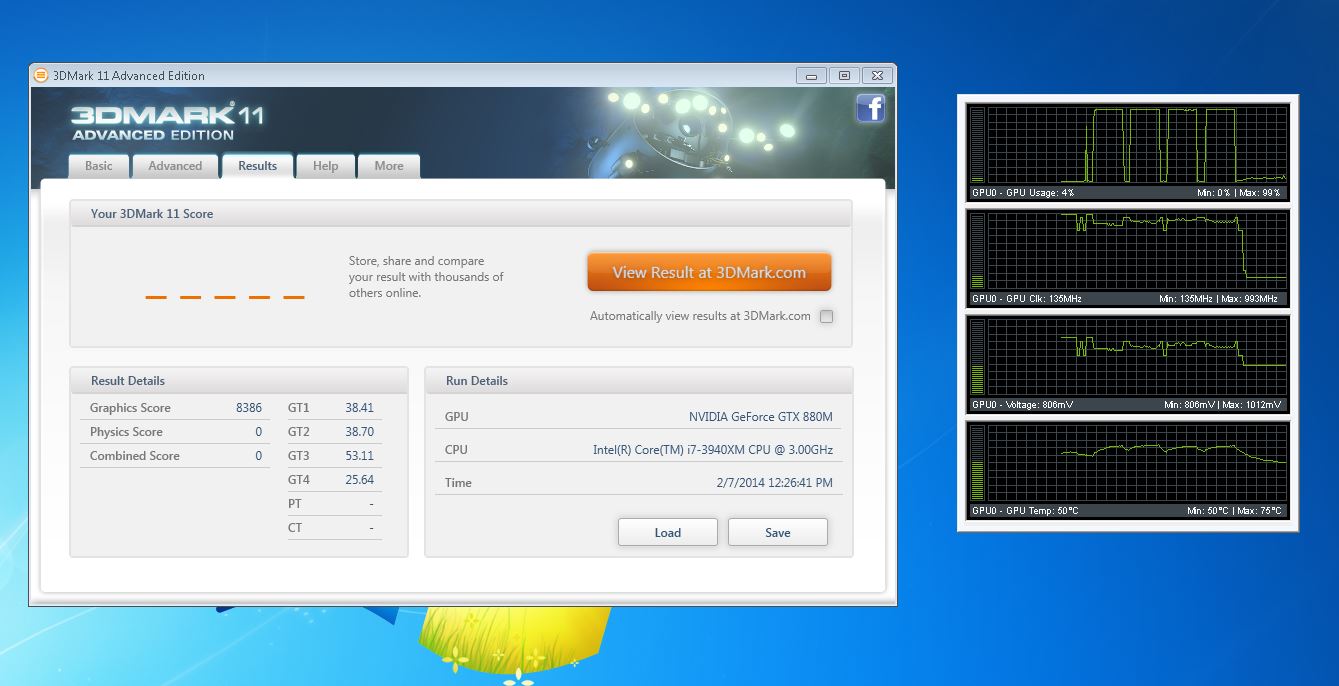Image resolution: width=1339 pixels, height=686 pixels.
Task: Click the 3DMark app icon in title bar
Action: pos(41,75)
